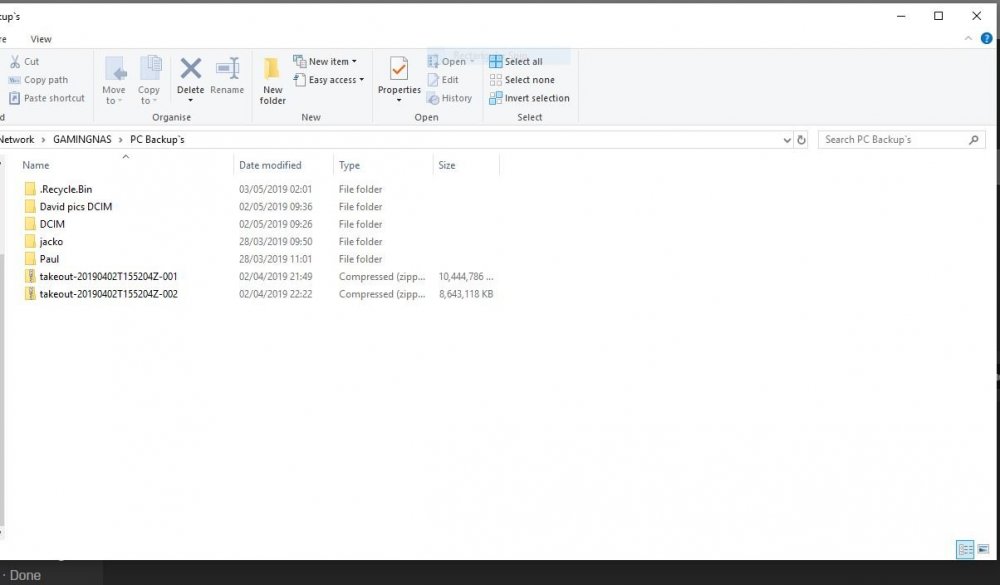Viewport: 1000px width, 585px height.
Task: Click the Paul folder icon
Action: [30, 259]
